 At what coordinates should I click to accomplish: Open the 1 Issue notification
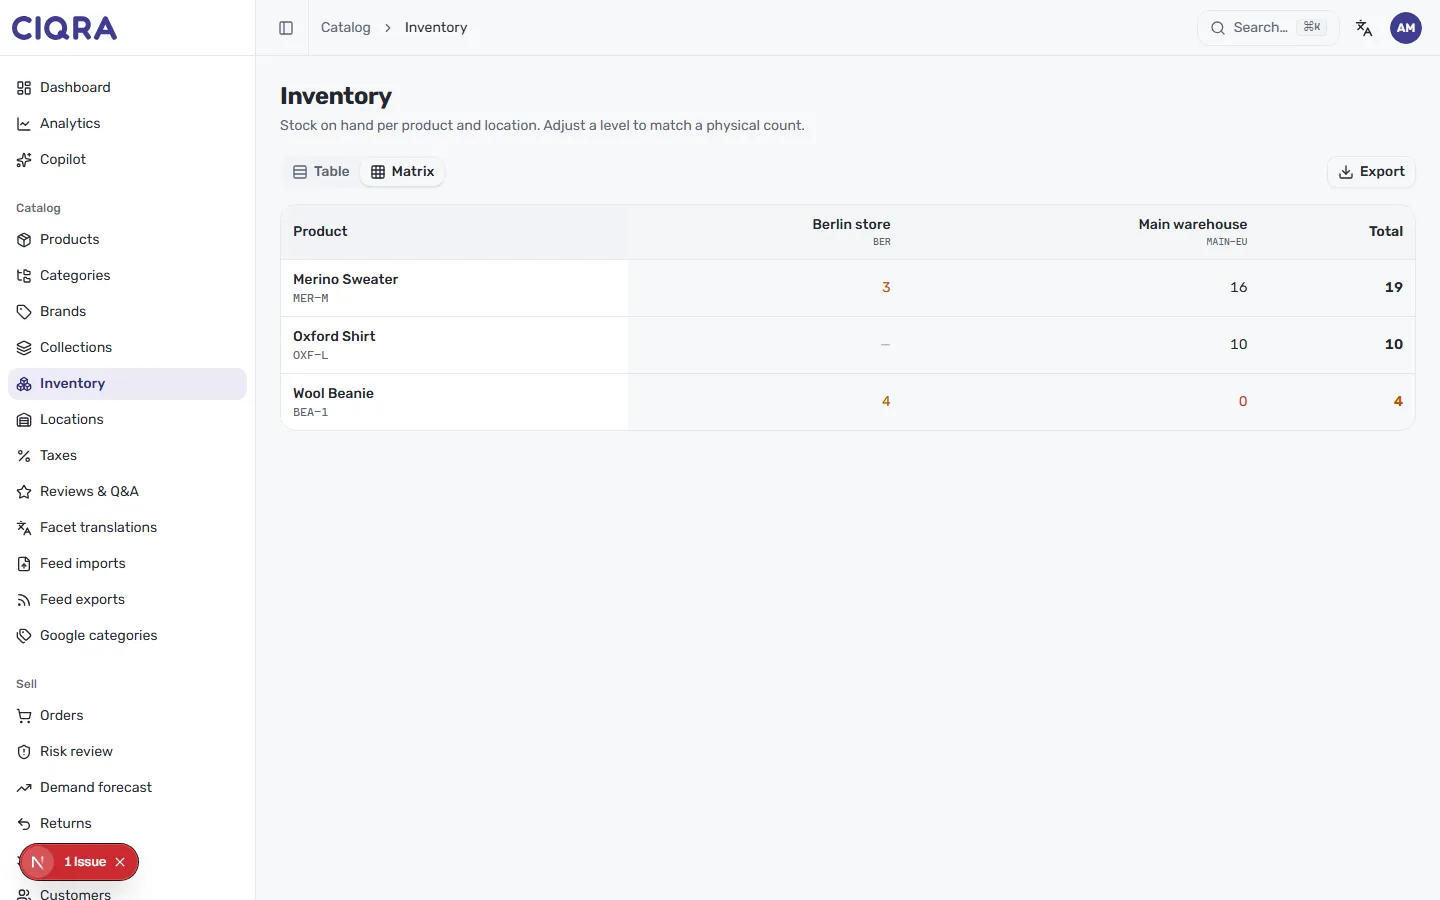[x=85, y=862]
